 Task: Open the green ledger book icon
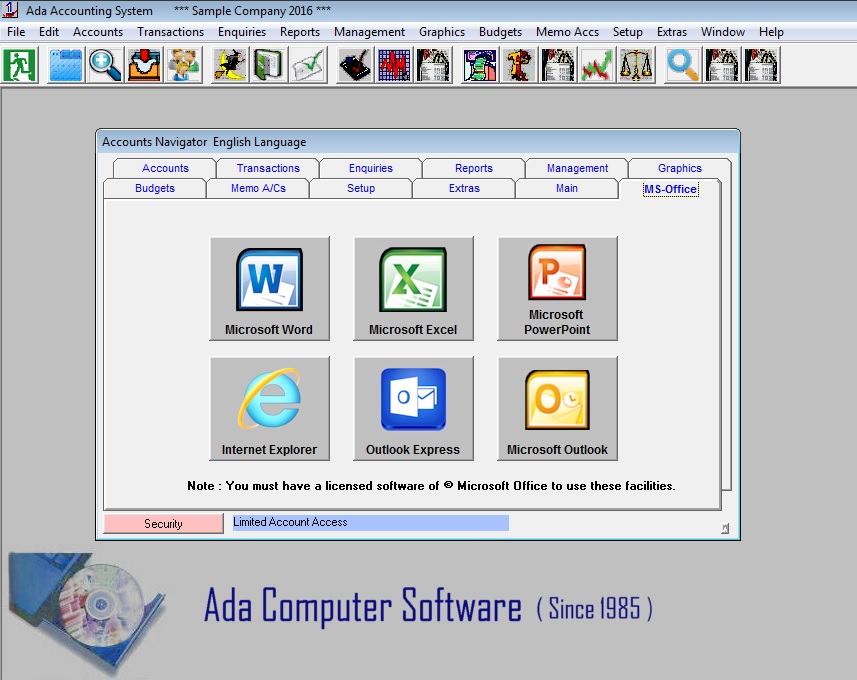[269, 65]
